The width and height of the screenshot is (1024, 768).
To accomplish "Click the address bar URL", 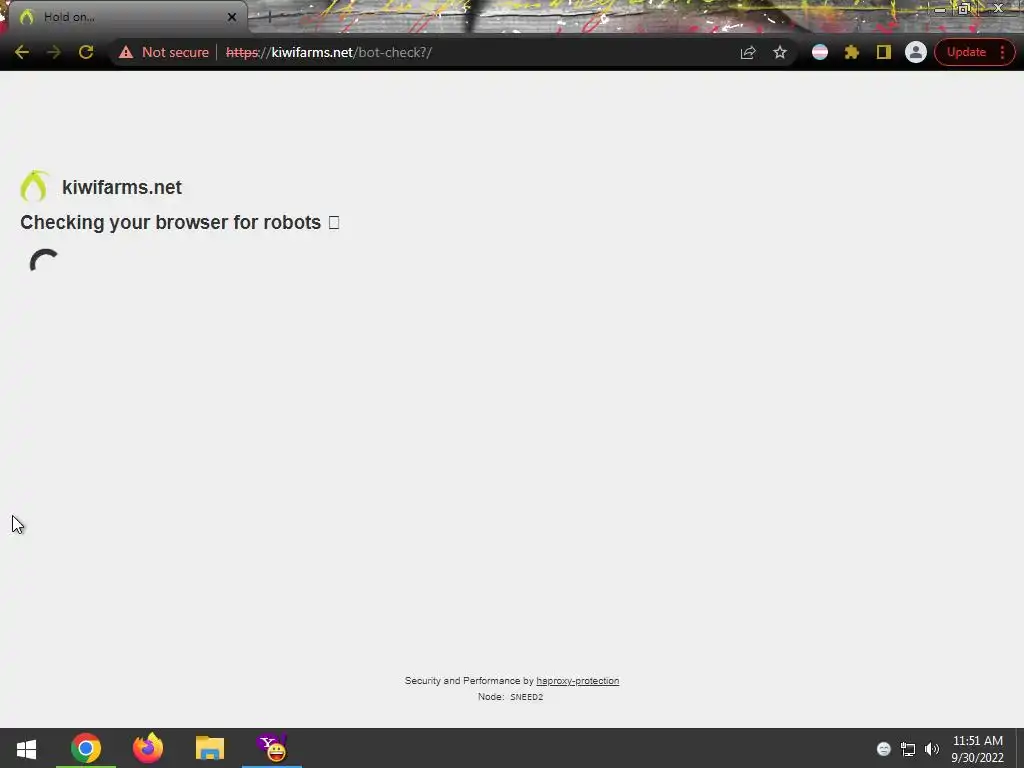I will point(328,52).
